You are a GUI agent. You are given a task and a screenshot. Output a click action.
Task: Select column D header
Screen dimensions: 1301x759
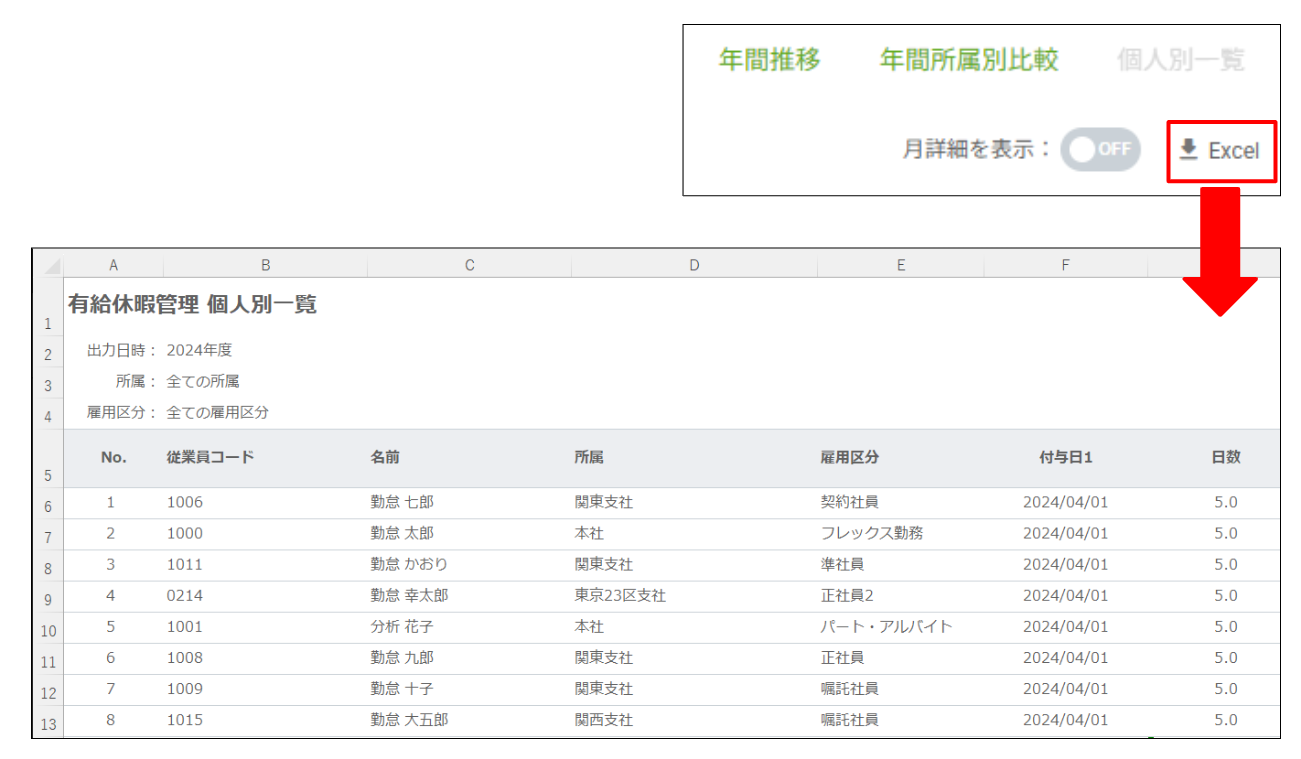point(694,265)
